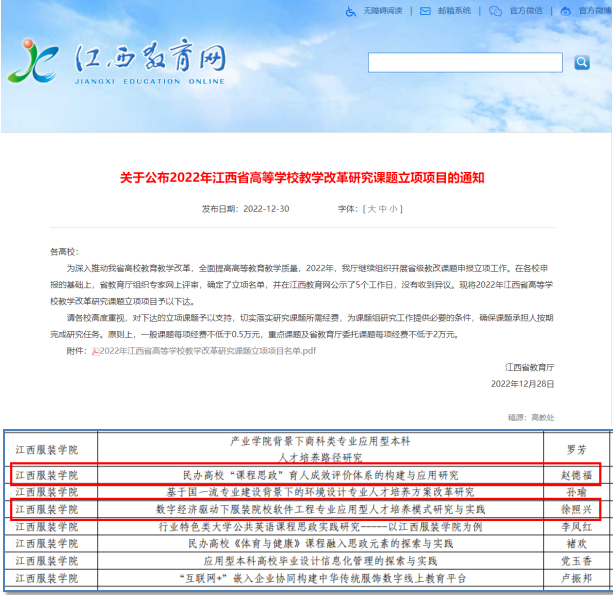Click the highlighted table row for 赵德福

click(306, 474)
